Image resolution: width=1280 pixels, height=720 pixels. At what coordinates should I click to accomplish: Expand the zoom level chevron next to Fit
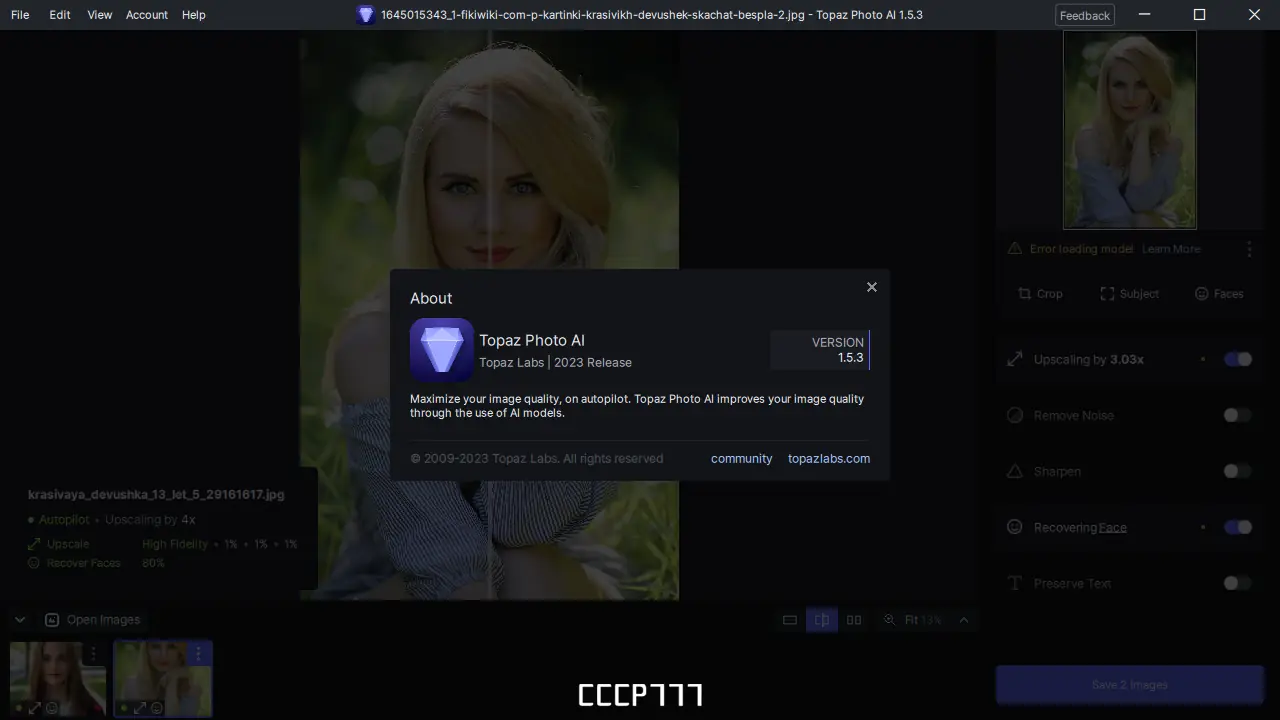tap(964, 620)
